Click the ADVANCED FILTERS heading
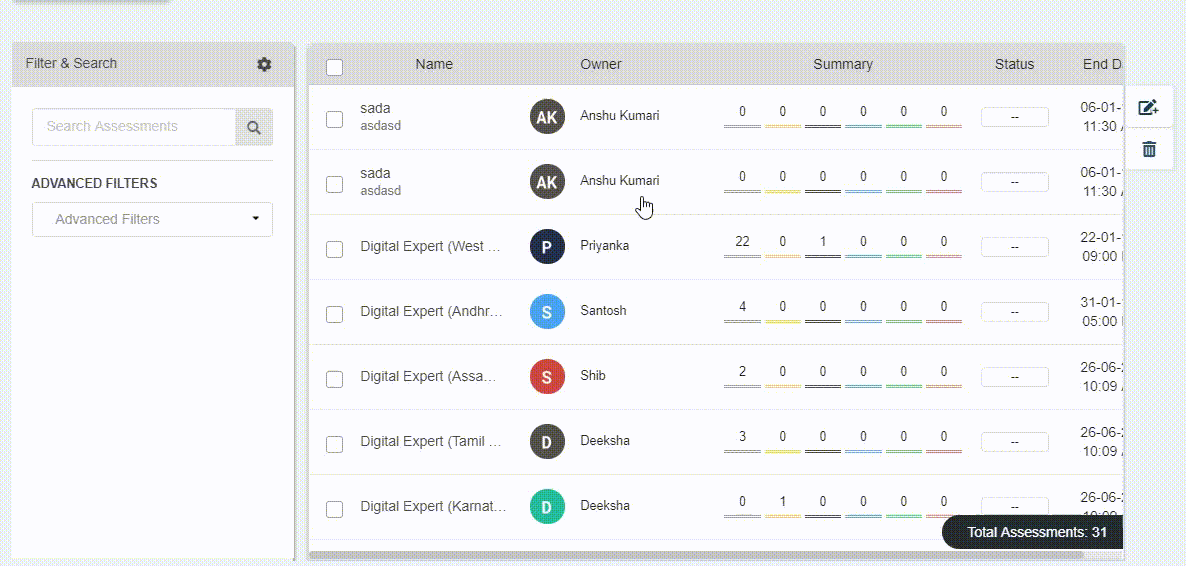The image size is (1186, 566). pyautogui.click(x=95, y=184)
